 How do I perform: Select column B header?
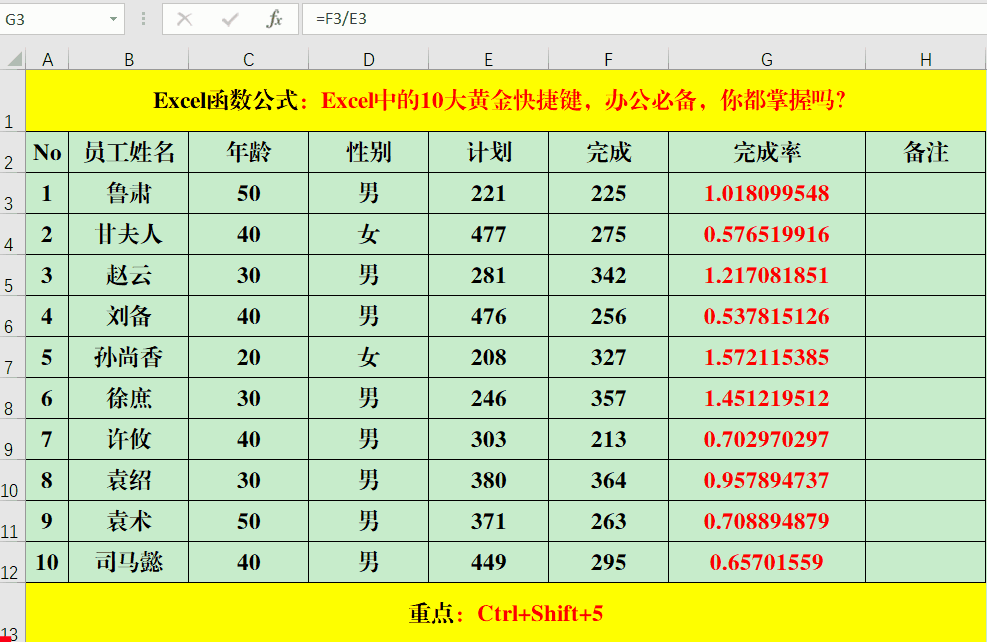click(128, 60)
